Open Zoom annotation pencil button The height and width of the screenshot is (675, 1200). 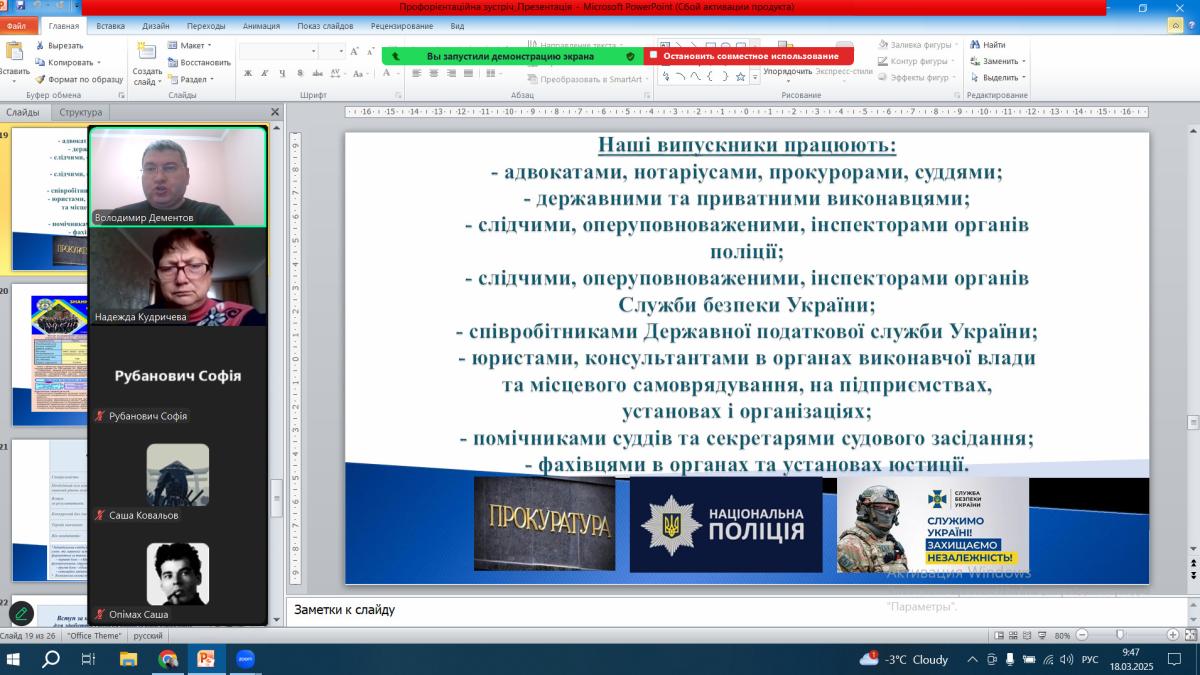[21, 613]
